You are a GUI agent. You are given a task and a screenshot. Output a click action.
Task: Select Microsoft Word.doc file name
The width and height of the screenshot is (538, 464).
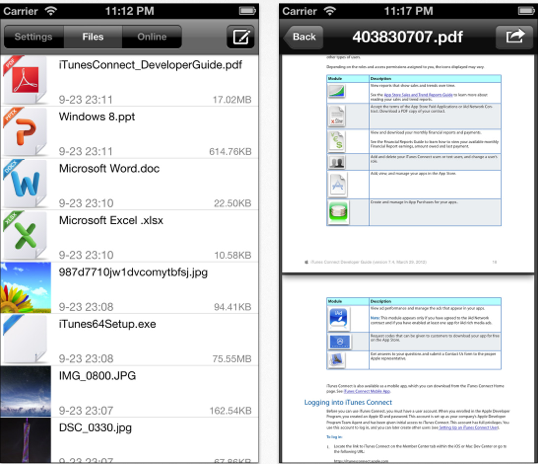pos(109,169)
